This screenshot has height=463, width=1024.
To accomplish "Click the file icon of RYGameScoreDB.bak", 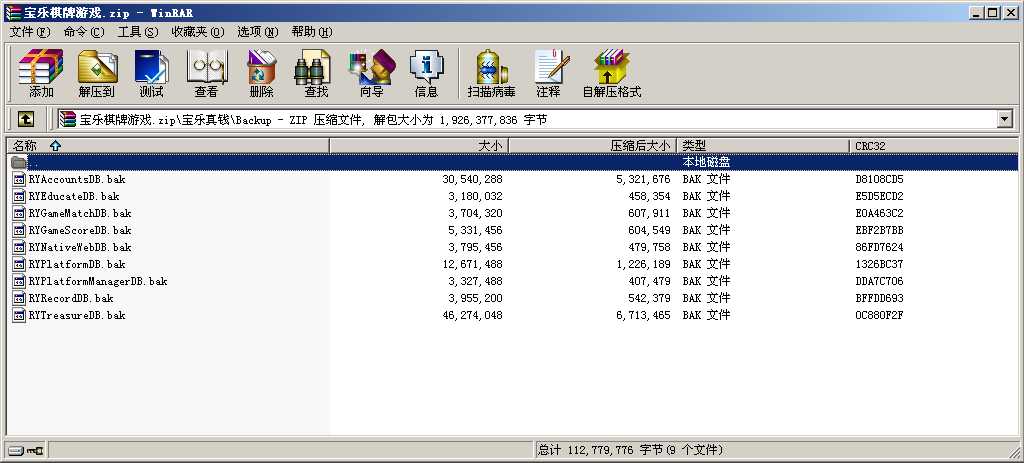I will (x=20, y=230).
